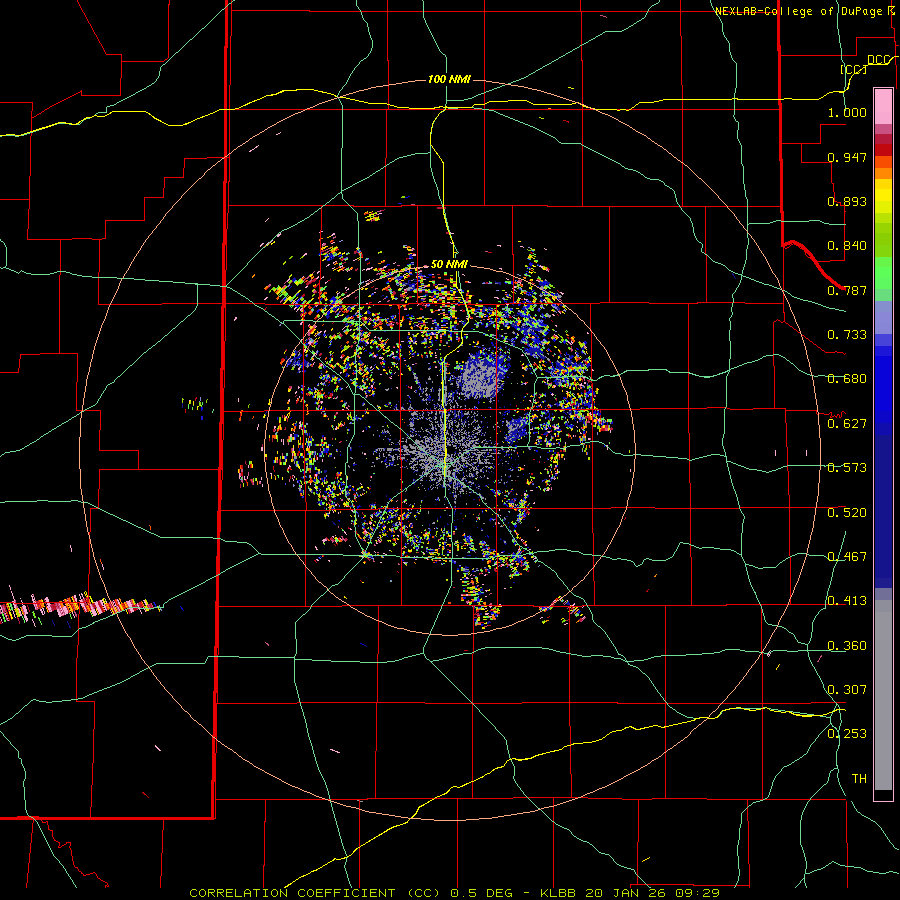The width and height of the screenshot is (900, 900).
Task: Click the 09:29 timestamp
Action: 699,893
